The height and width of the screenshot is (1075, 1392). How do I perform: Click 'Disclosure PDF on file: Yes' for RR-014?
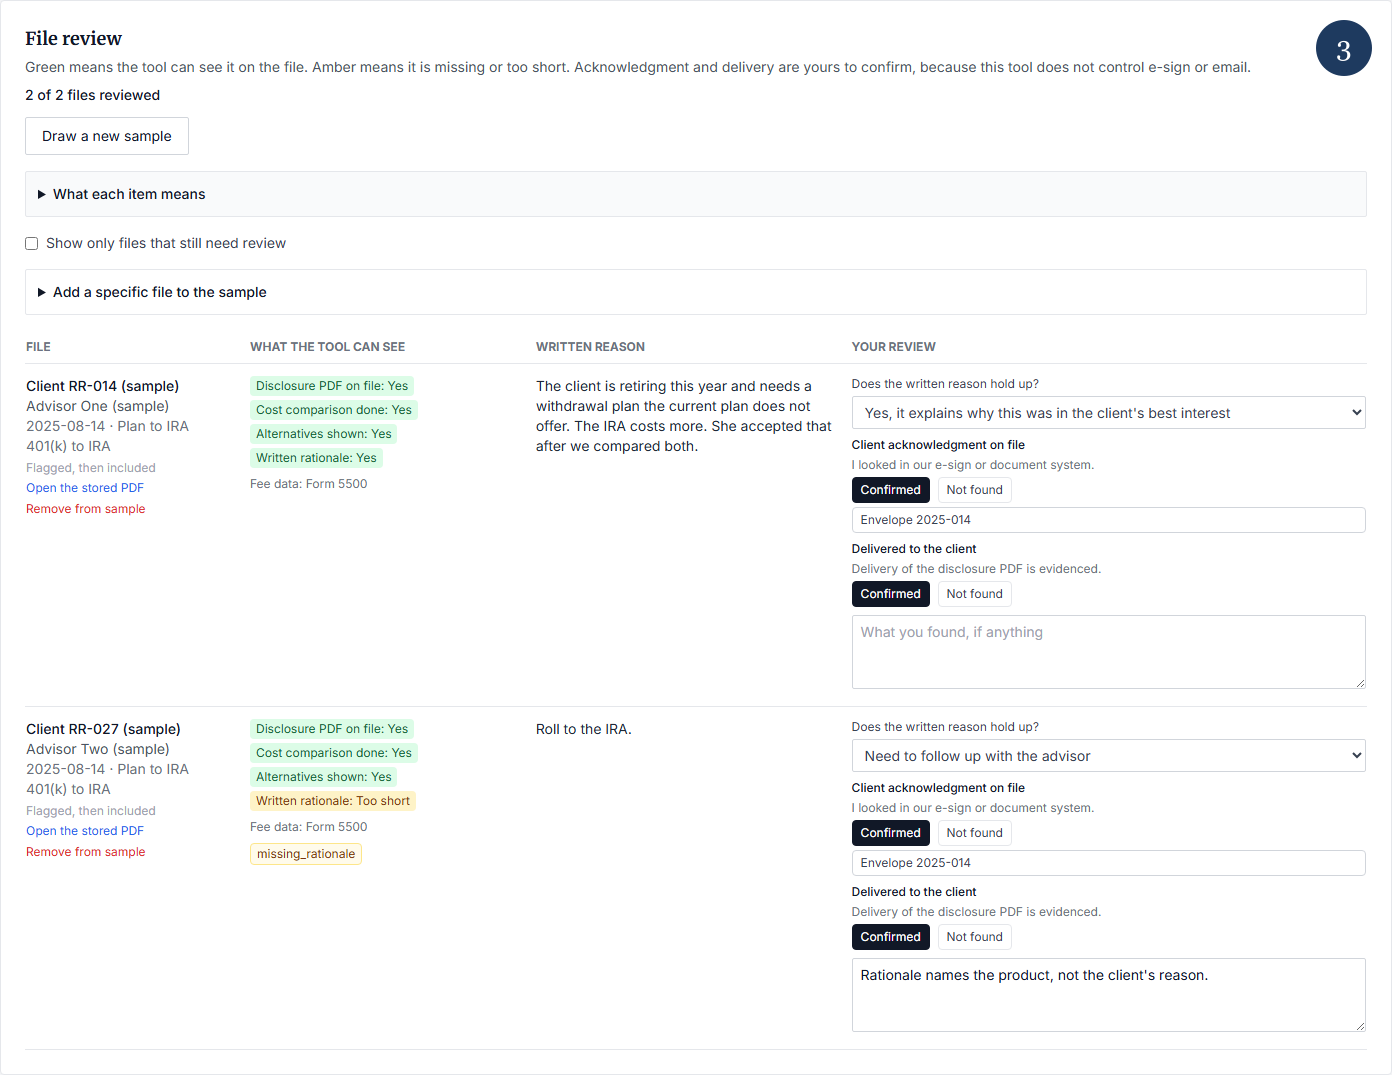(x=332, y=386)
